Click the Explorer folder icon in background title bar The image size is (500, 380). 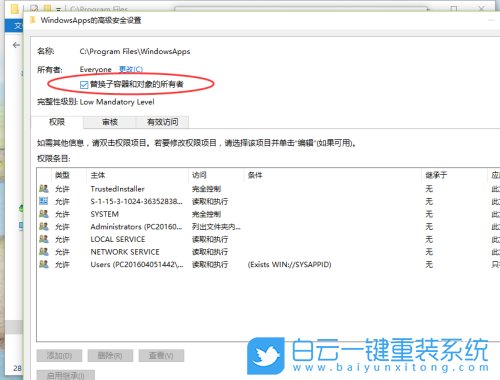coord(14,9)
